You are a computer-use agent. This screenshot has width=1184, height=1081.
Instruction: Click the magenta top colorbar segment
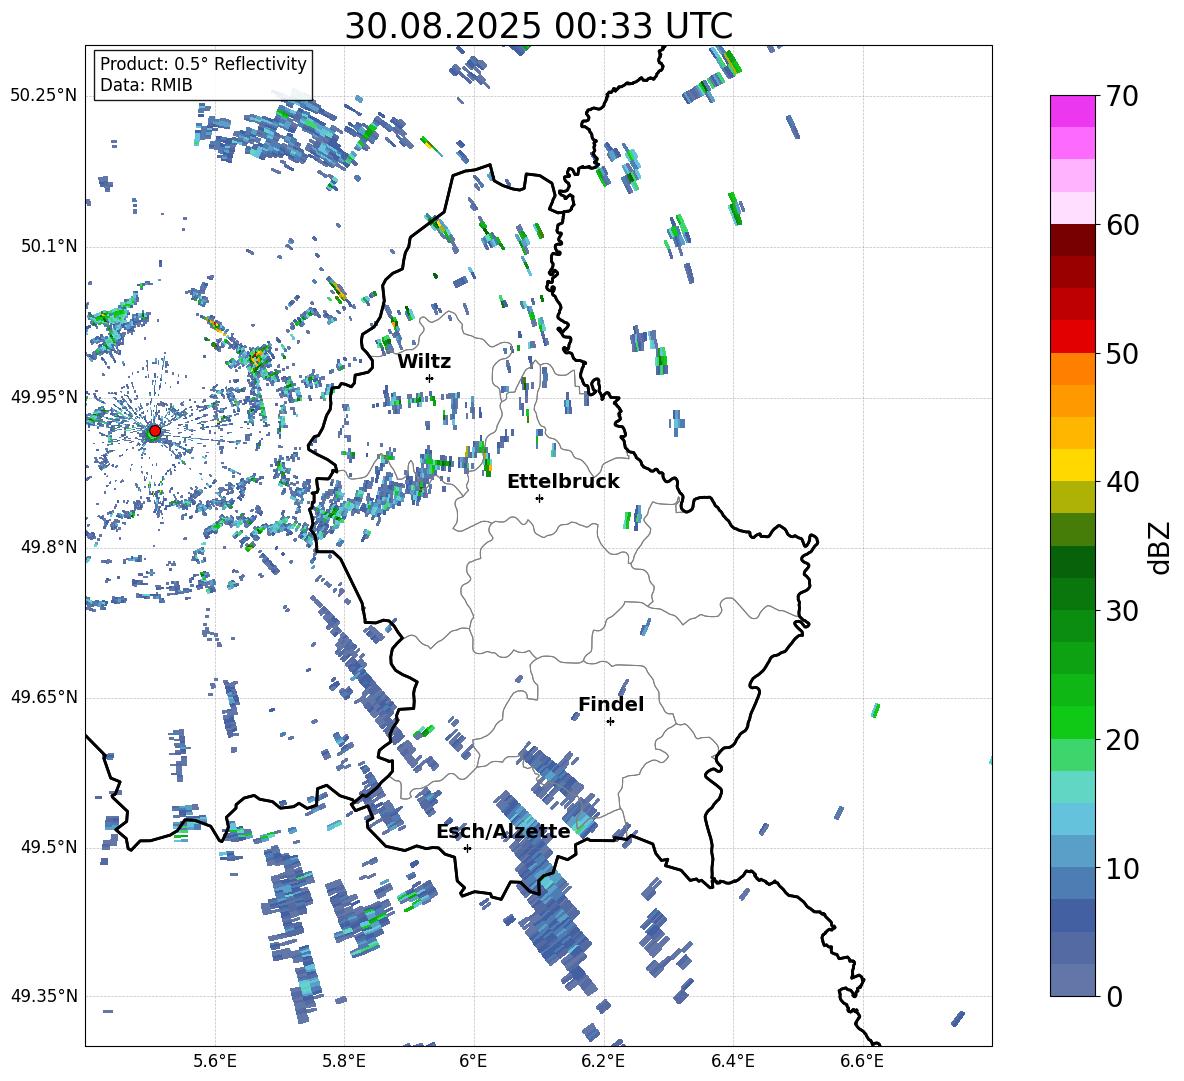pos(1072,112)
